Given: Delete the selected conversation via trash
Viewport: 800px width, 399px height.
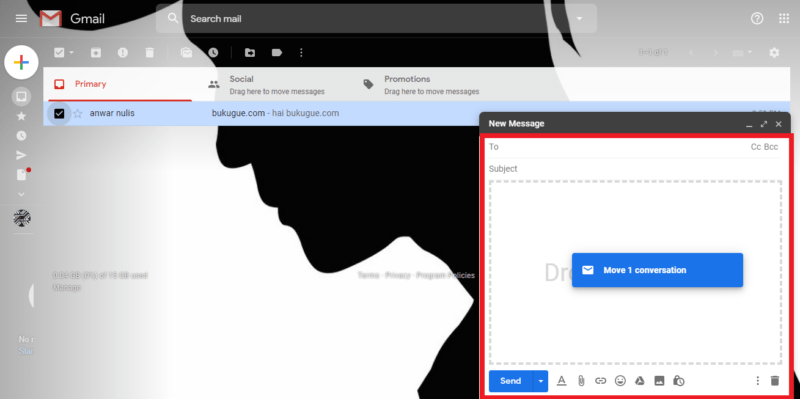Looking at the screenshot, I should [149, 53].
